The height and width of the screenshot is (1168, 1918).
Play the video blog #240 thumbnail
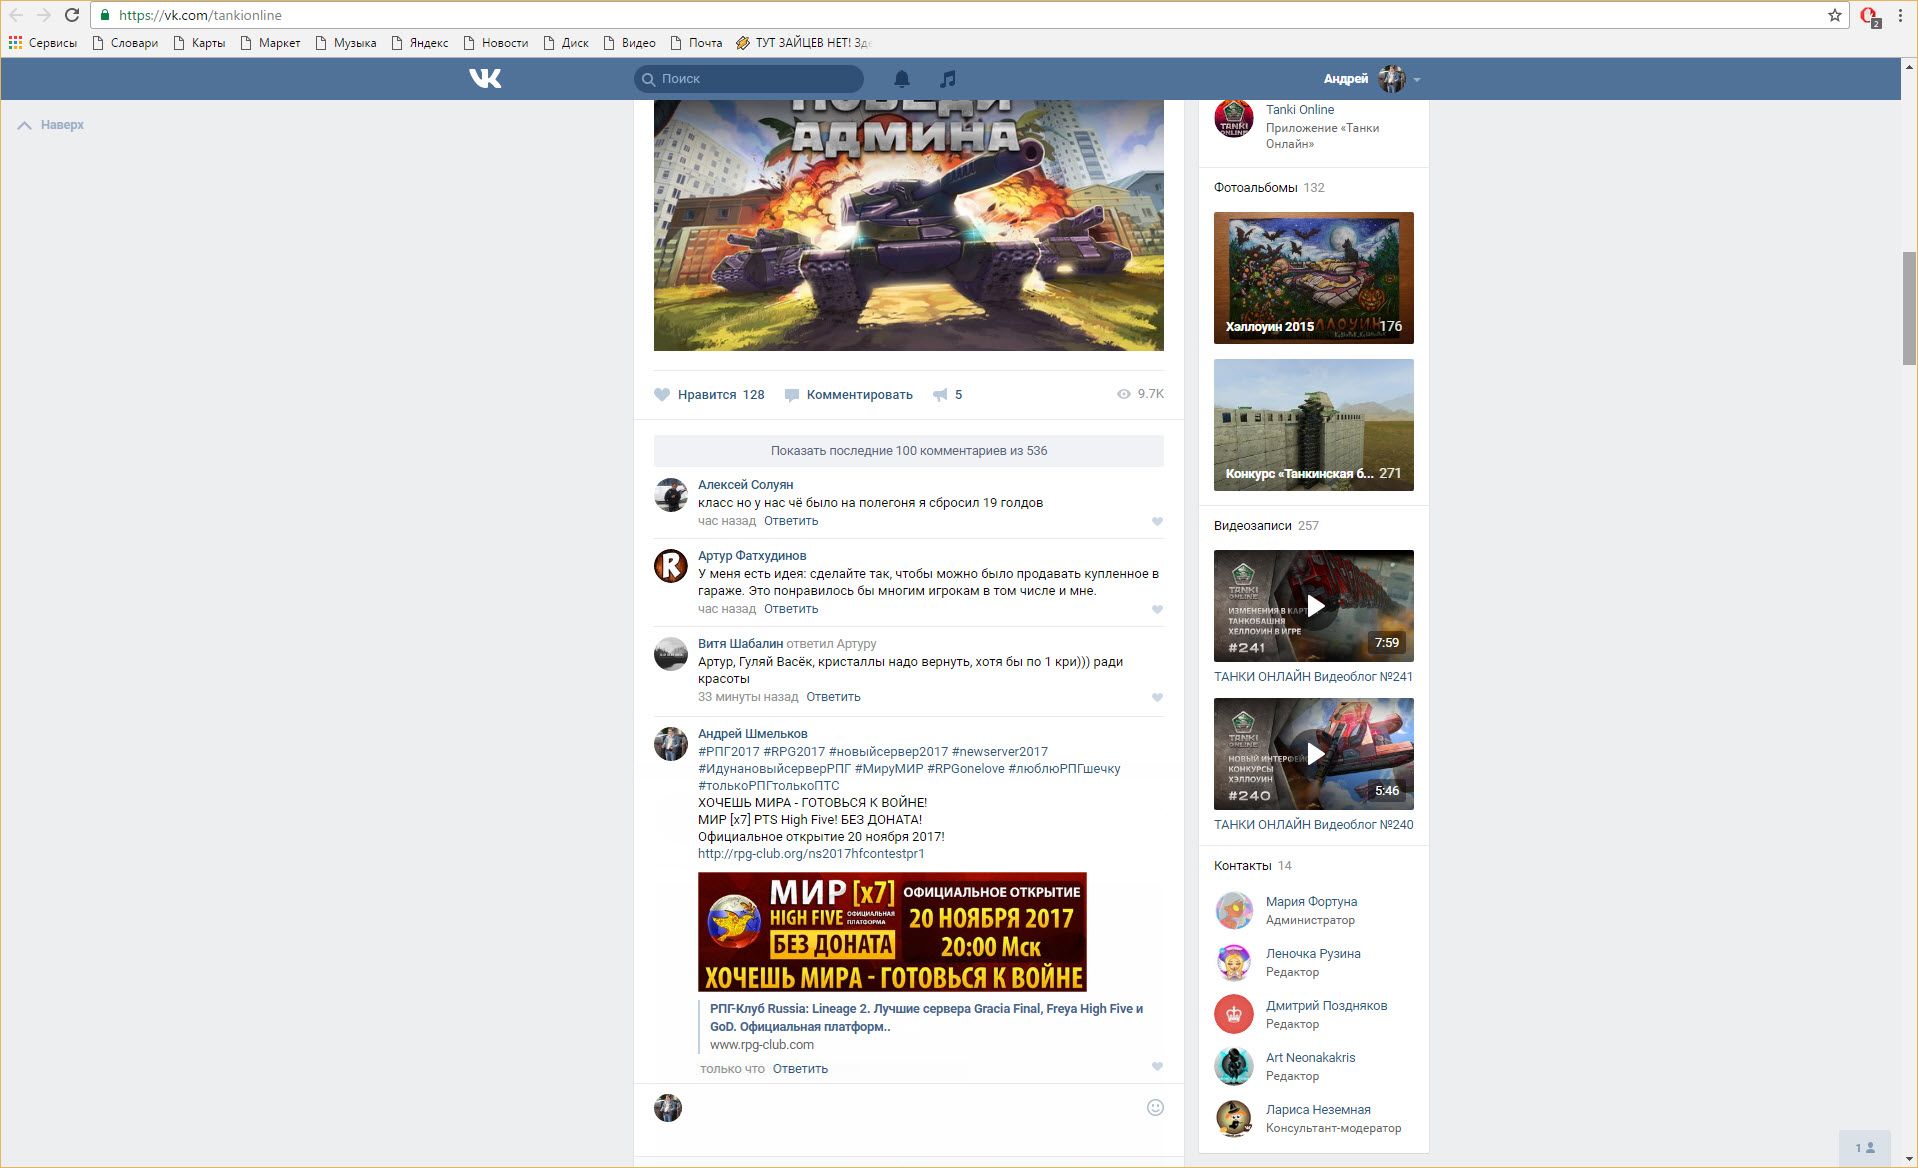(1314, 754)
